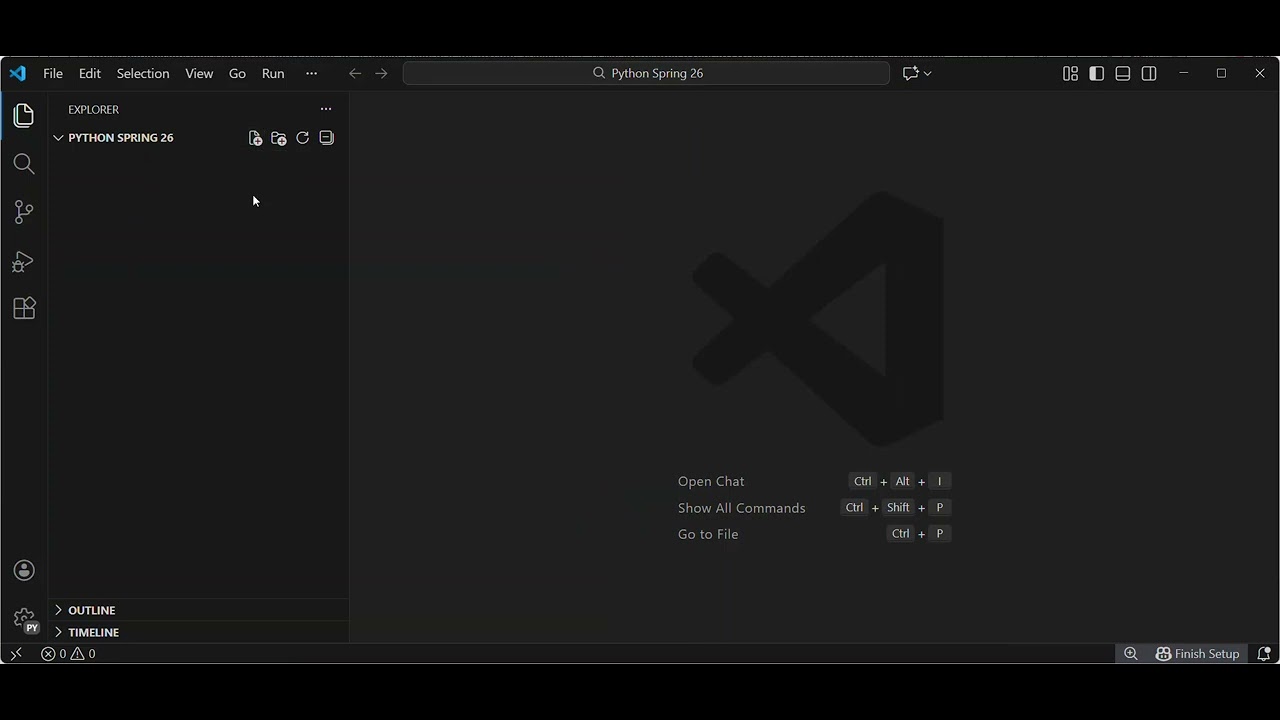
Task: Open the Search view in activity bar
Action: click(x=24, y=164)
